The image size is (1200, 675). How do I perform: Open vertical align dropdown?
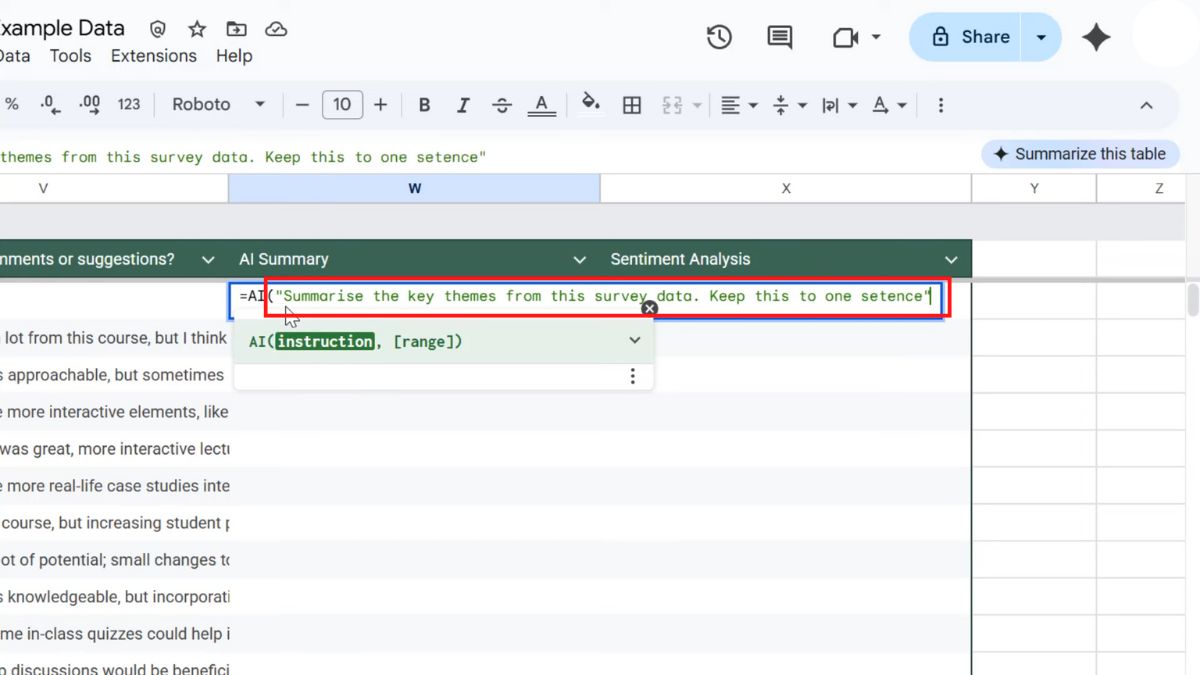(789, 105)
